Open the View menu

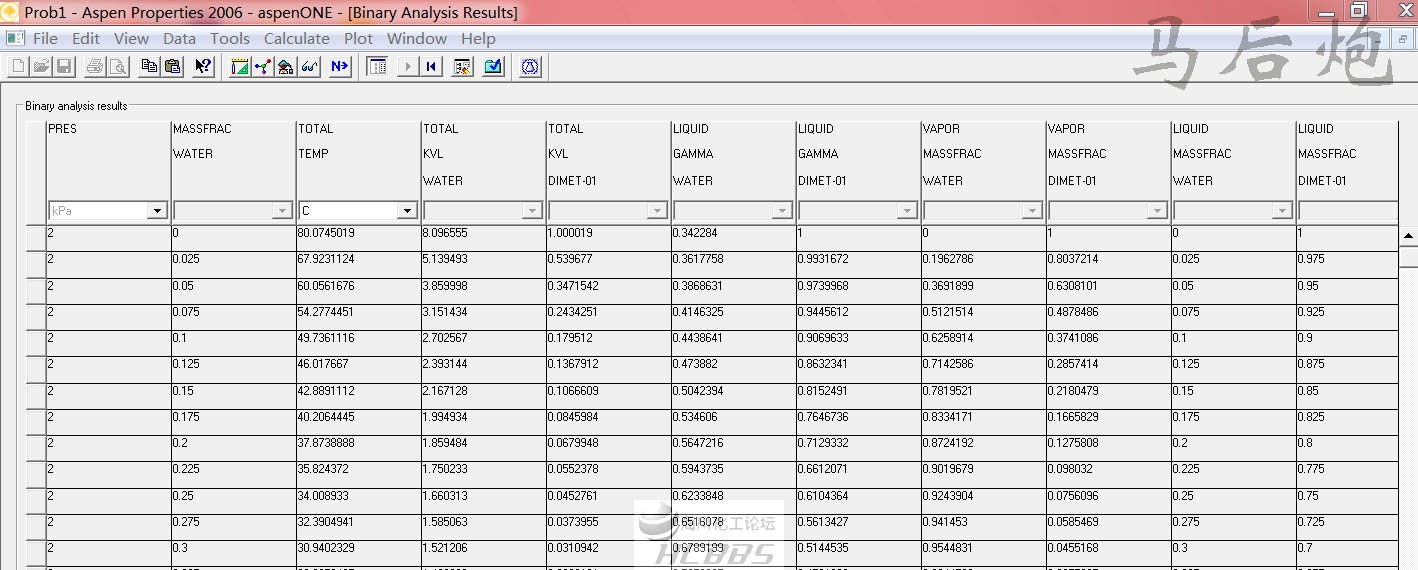[x=131, y=38]
